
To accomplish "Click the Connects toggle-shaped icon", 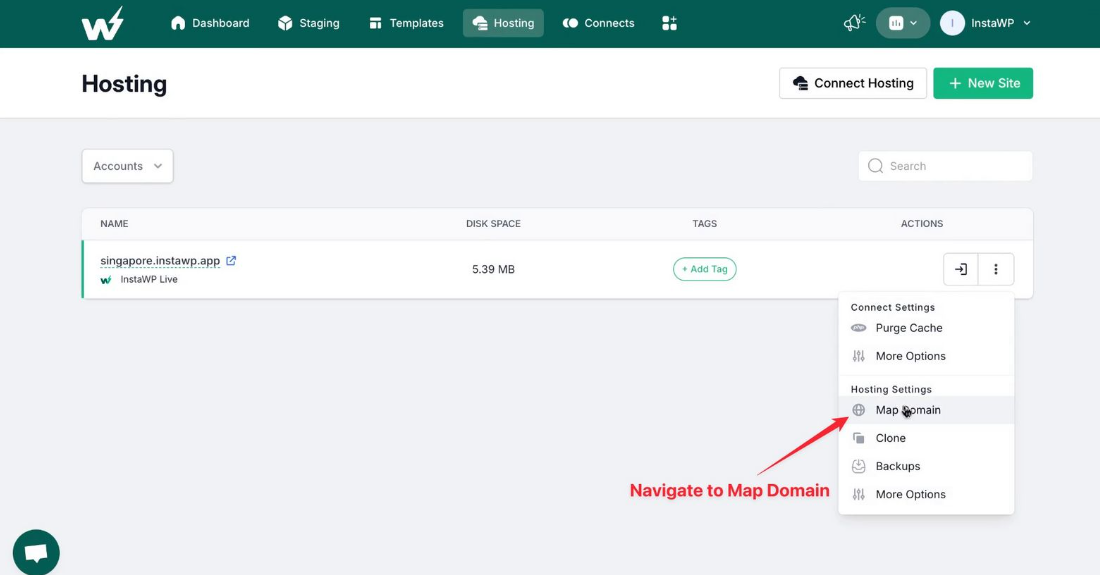I will (x=570, y=23).
